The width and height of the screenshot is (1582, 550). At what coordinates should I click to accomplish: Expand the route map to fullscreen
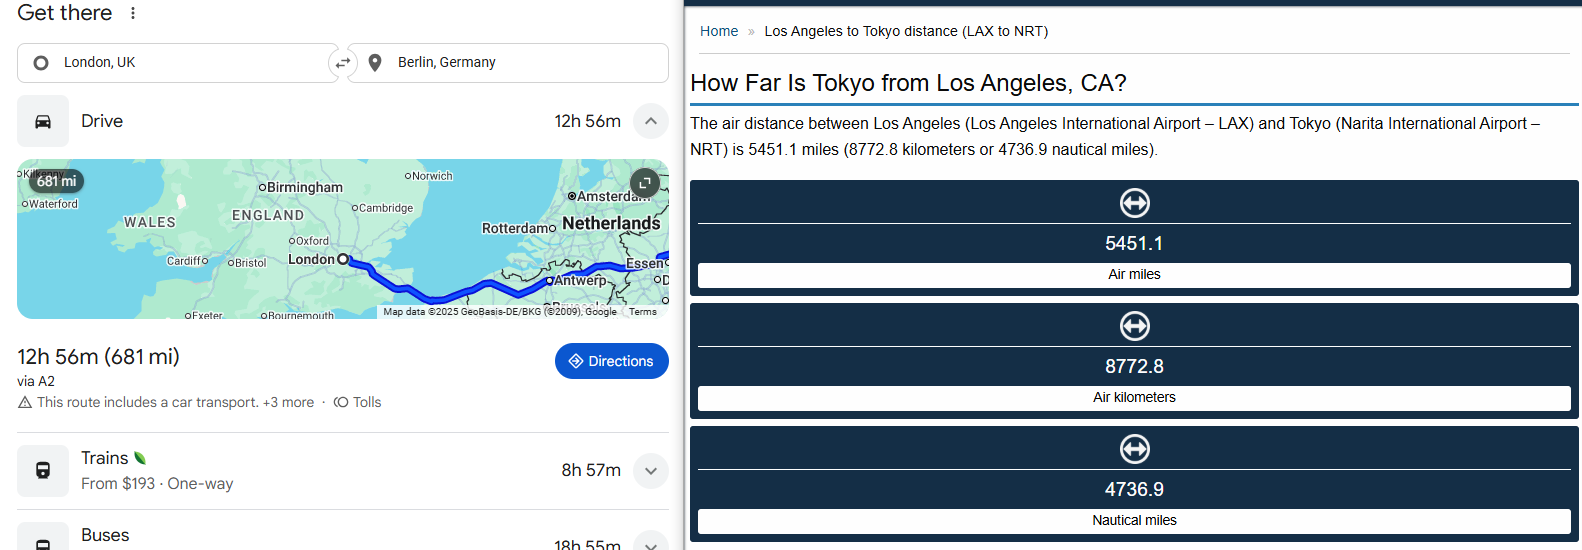pyautogui.click(x=645, y=182)
